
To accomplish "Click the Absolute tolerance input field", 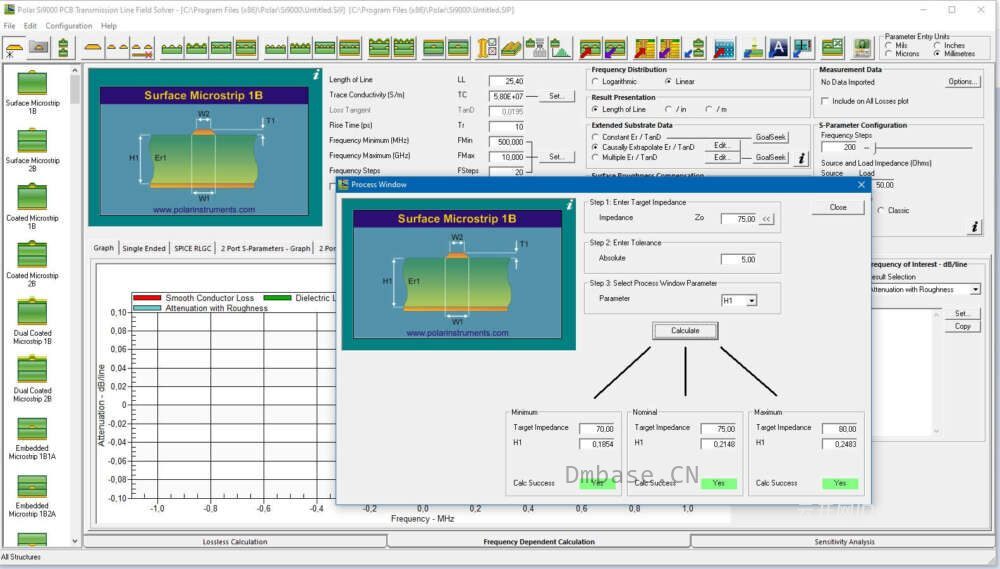I will (x=739, y=260).
